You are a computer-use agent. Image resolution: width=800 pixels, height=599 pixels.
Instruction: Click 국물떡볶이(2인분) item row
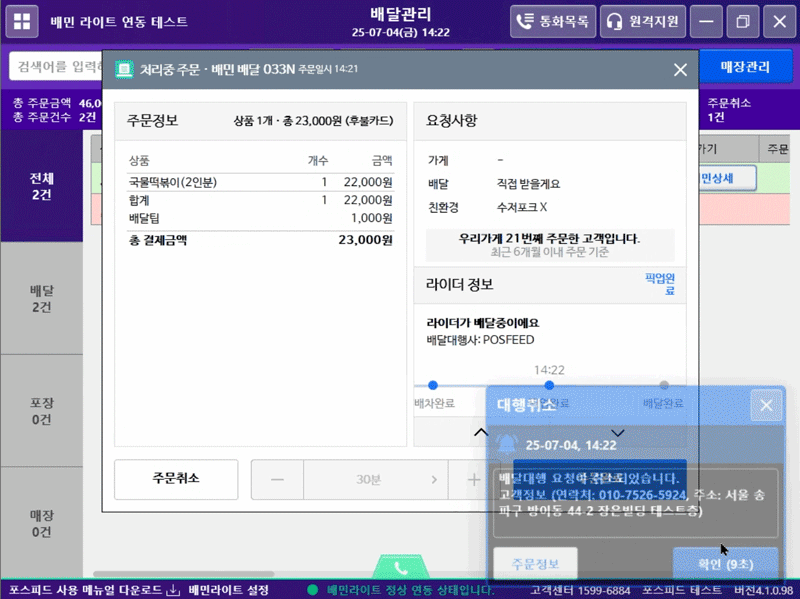click(x=260, y=182)
